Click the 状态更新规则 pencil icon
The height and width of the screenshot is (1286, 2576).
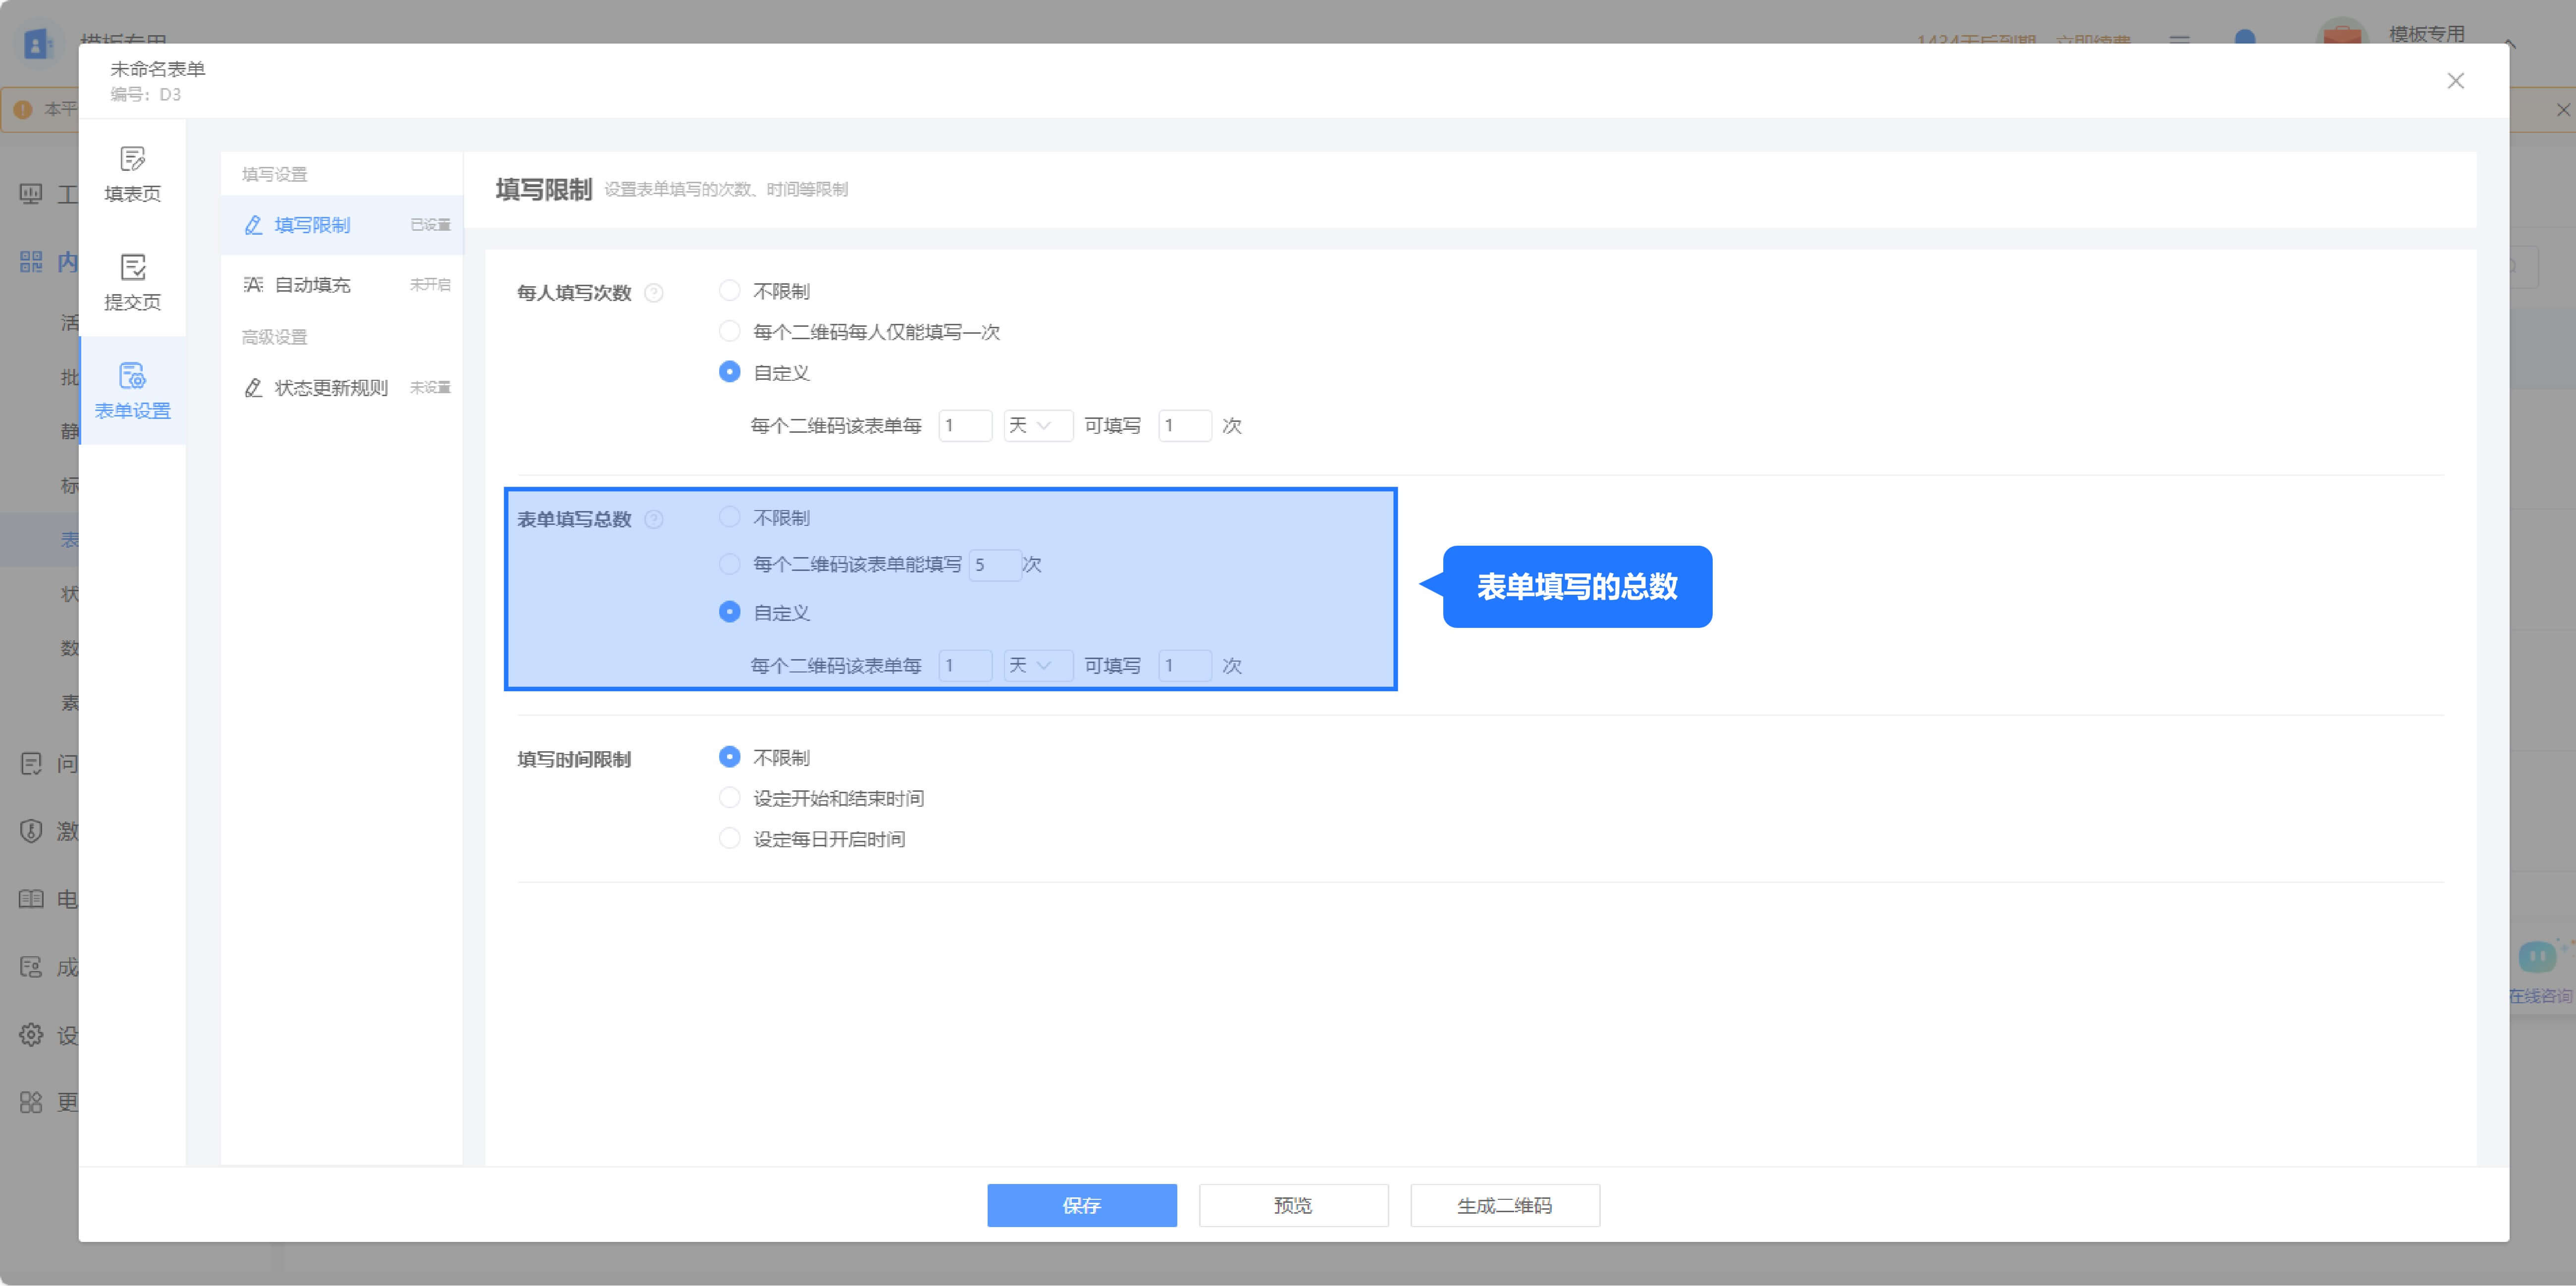[254, 388]
